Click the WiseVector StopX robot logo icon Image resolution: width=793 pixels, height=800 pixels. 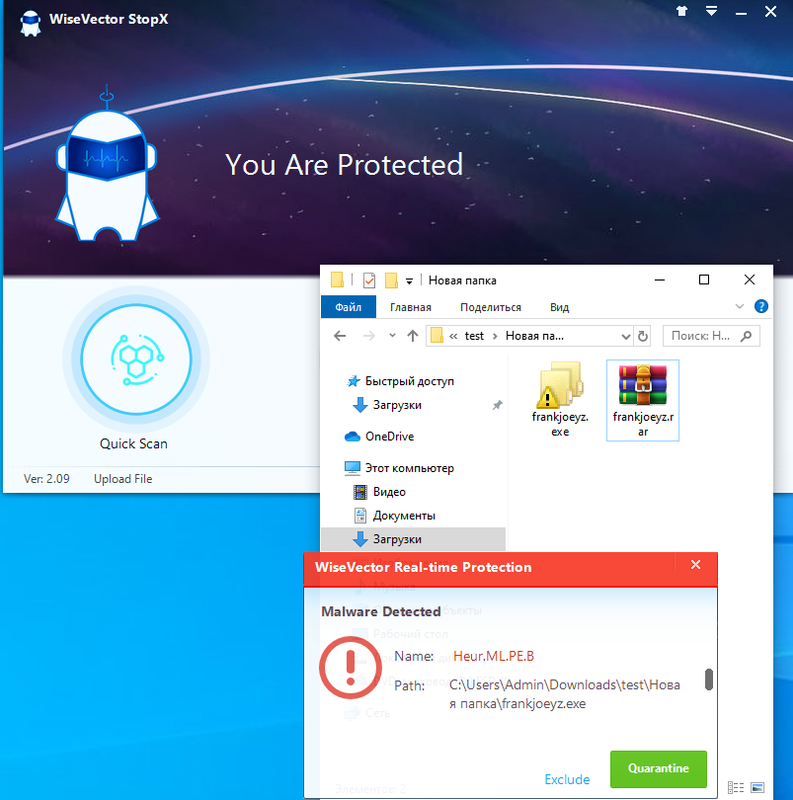pyautogui.click(x=30, y=23)
